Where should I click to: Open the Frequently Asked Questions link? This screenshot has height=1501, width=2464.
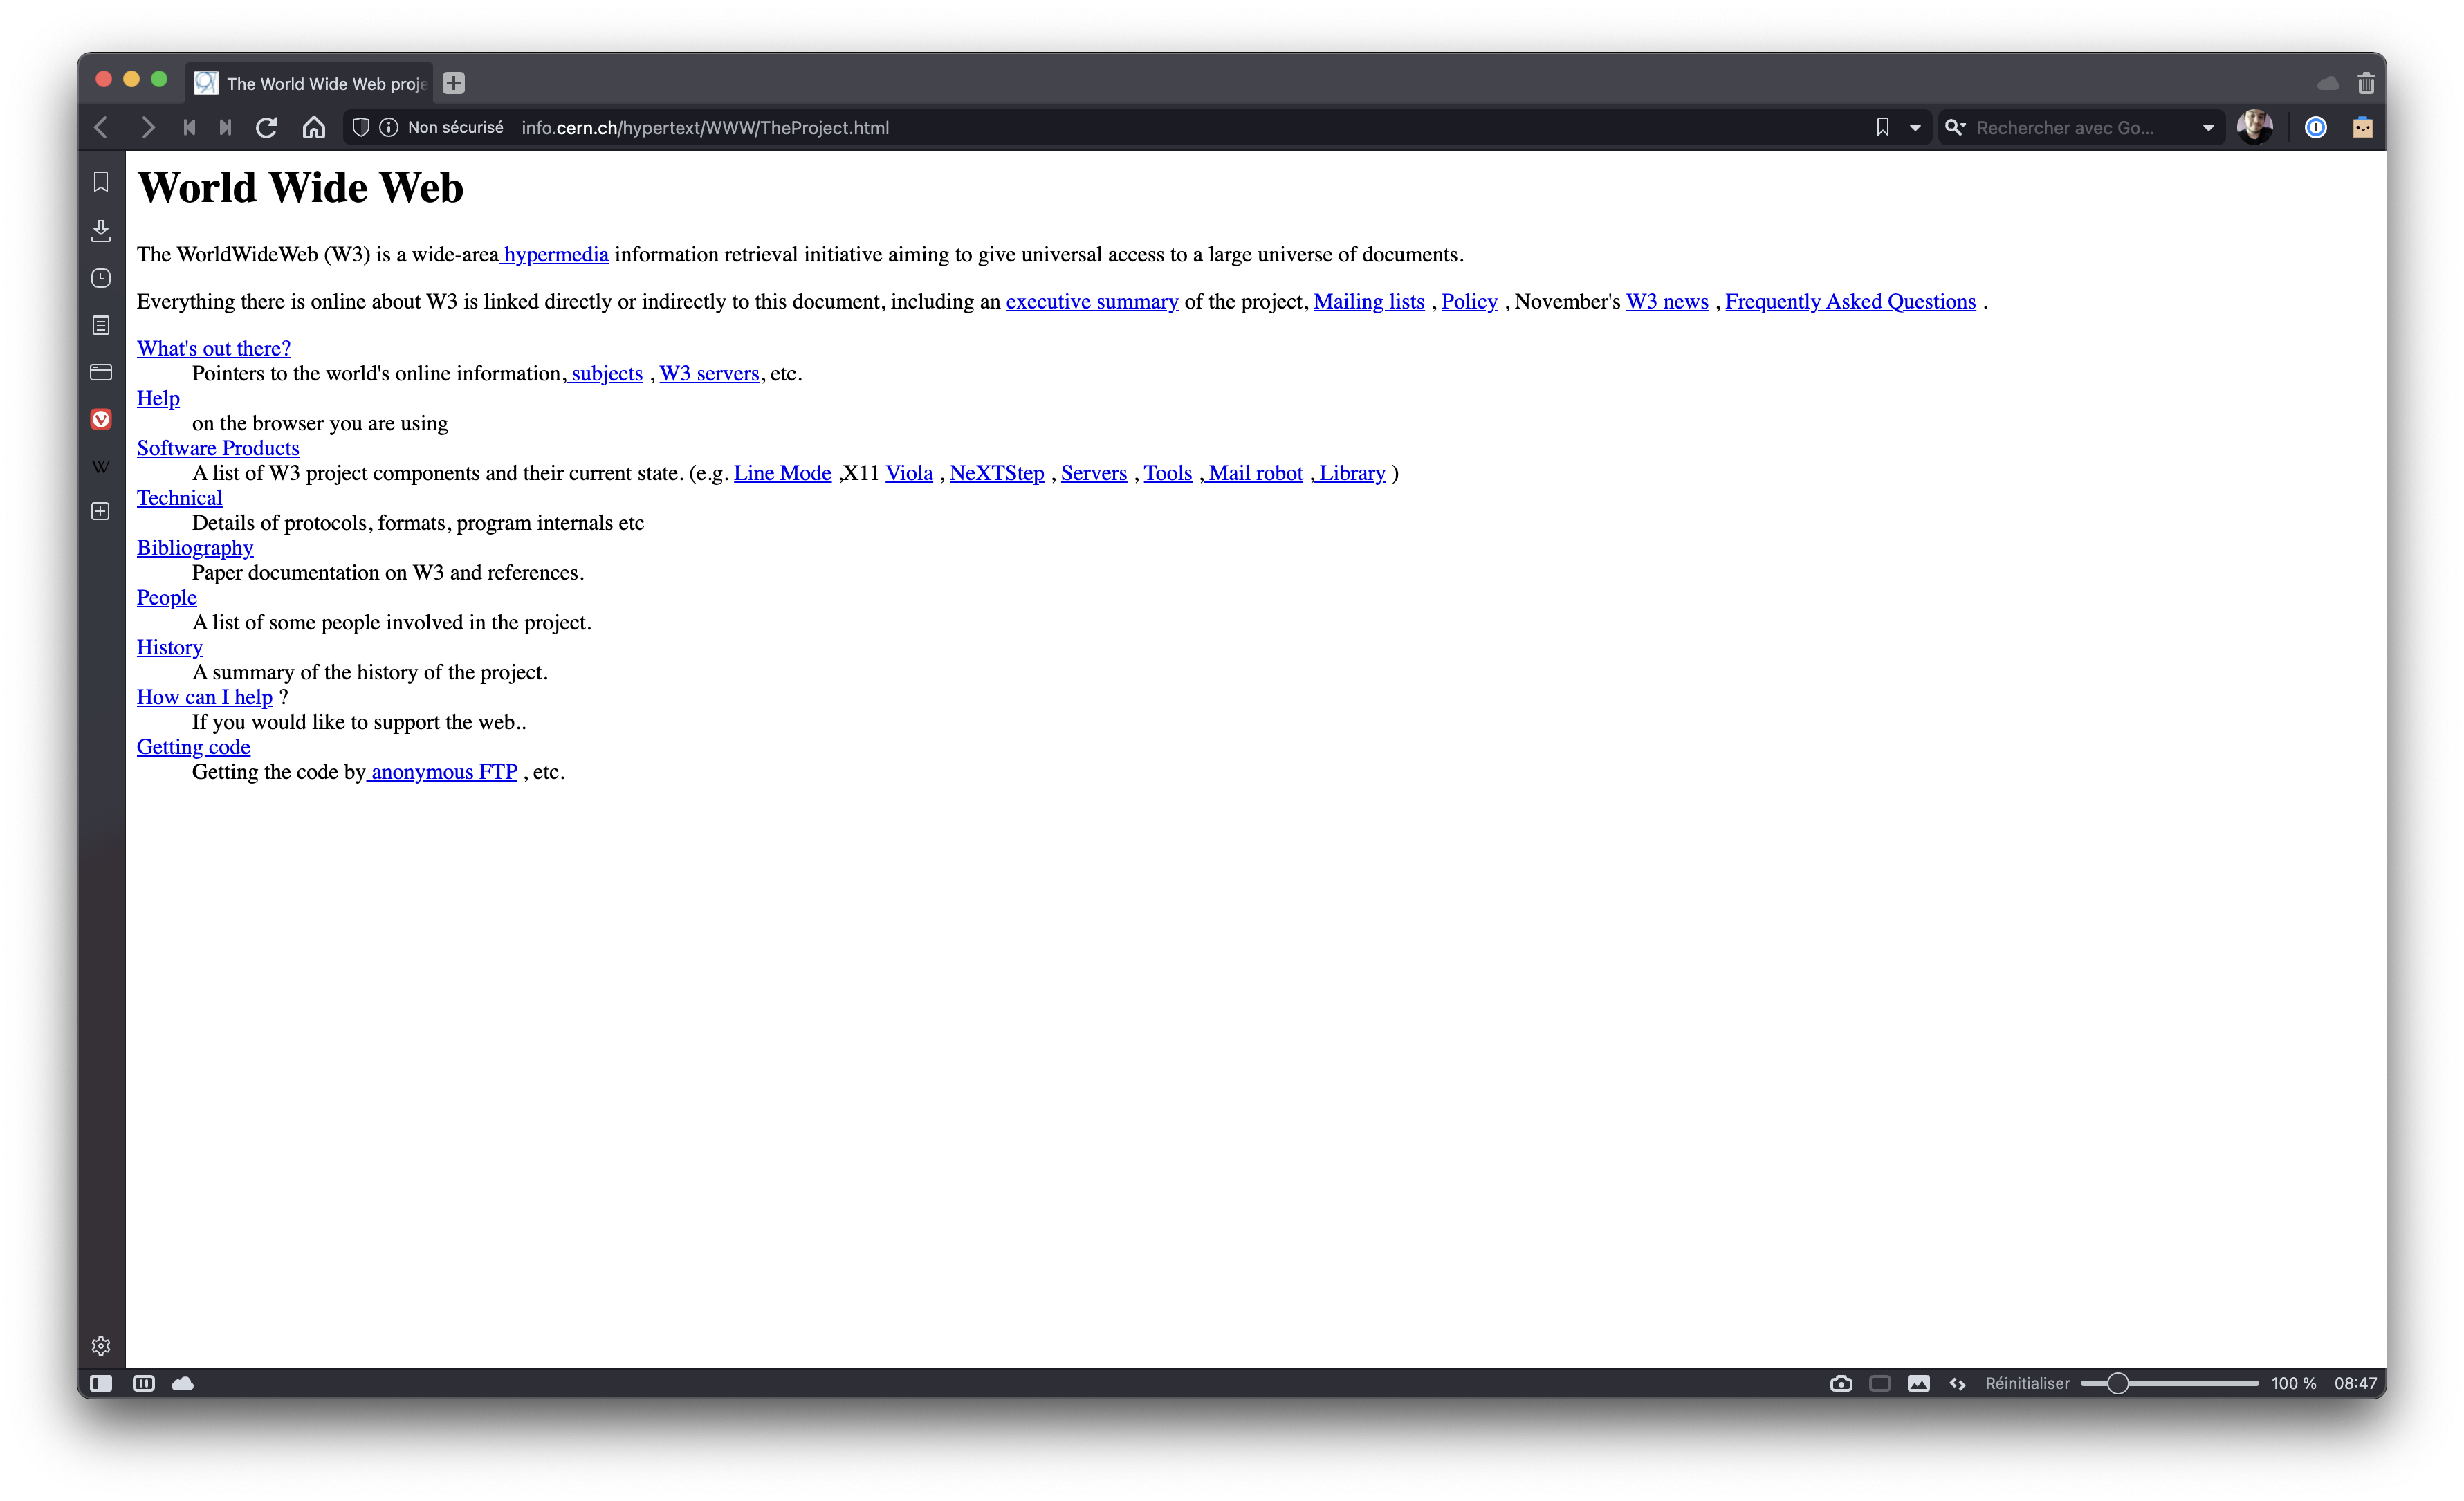pos(1850,301)
